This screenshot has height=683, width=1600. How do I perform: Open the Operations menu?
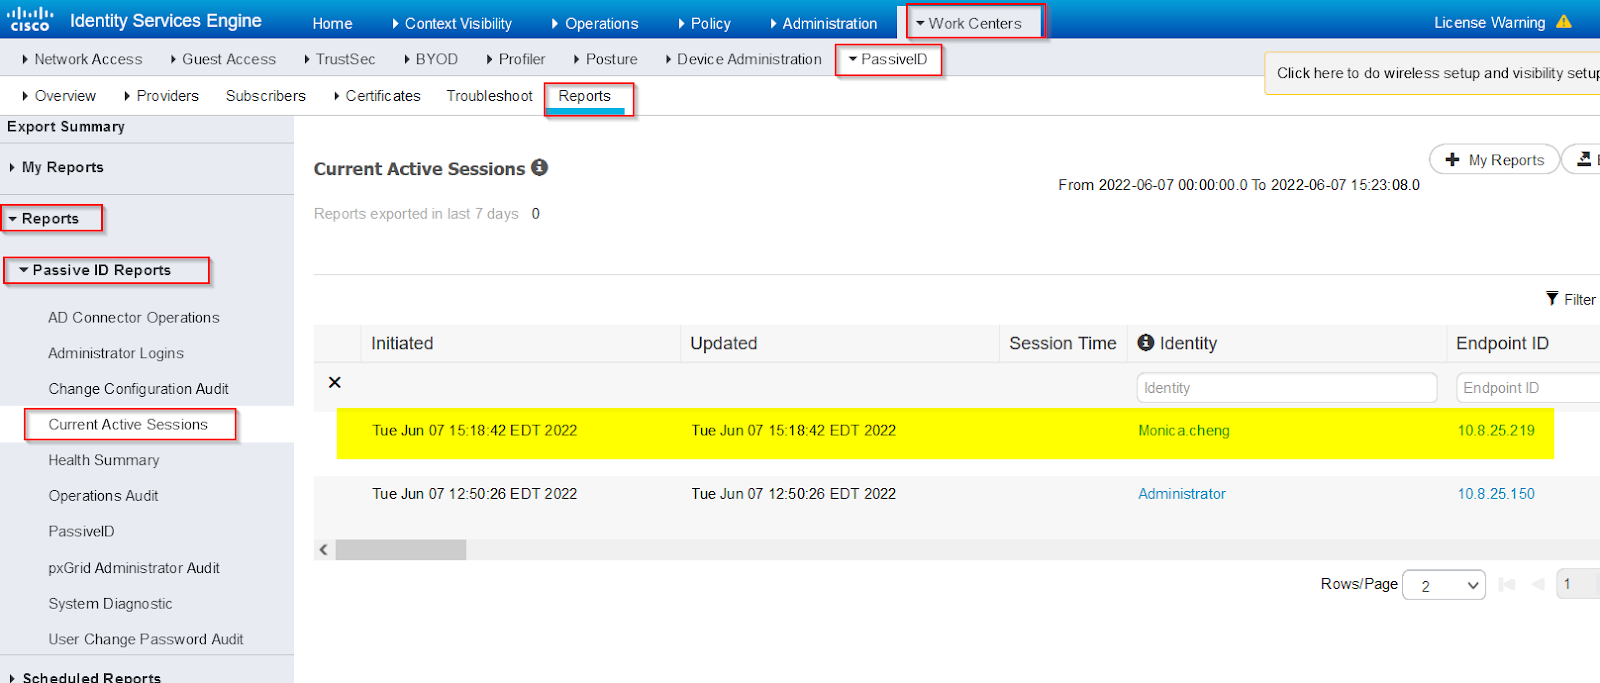(x=595, y=23)
